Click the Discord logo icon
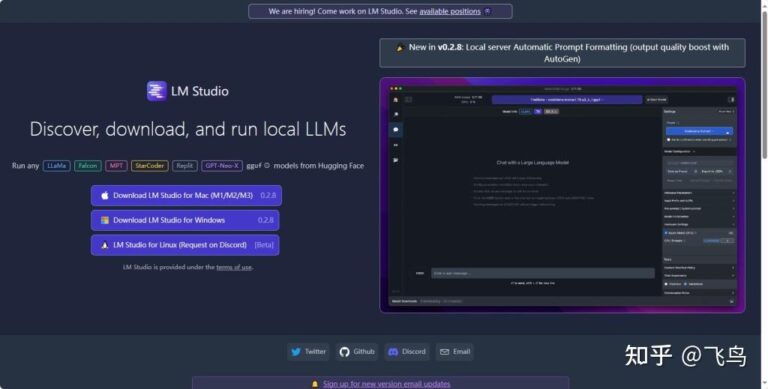 pos(393,352)
